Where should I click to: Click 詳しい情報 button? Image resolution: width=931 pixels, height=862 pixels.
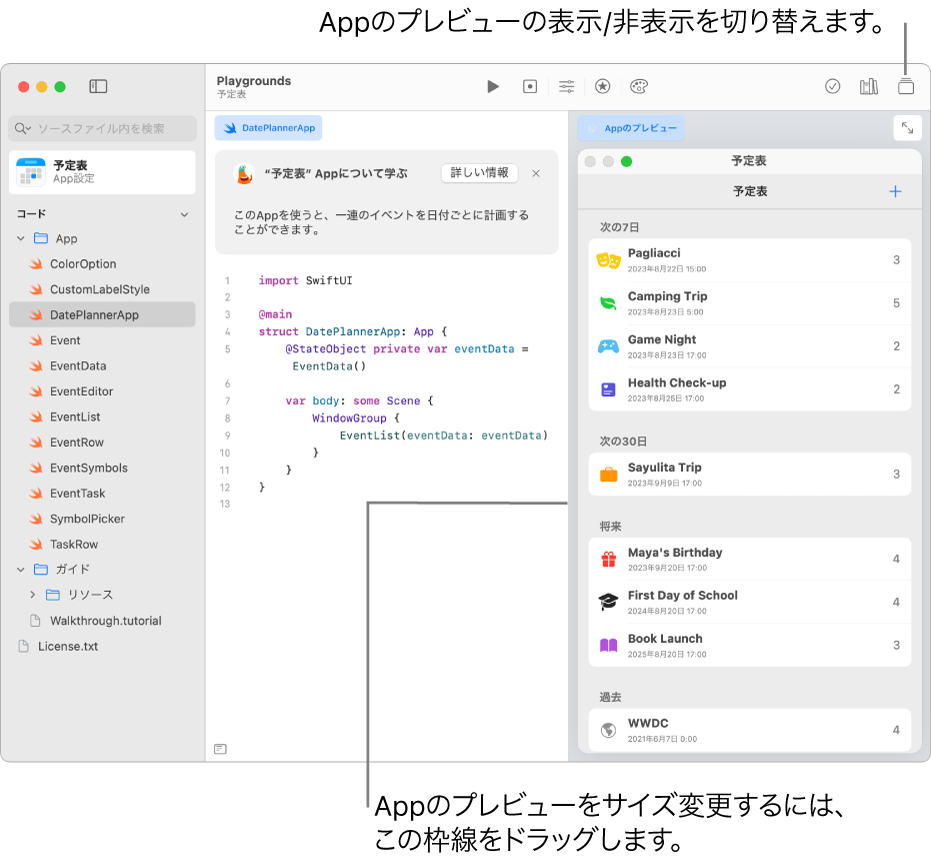coord(480,173)
